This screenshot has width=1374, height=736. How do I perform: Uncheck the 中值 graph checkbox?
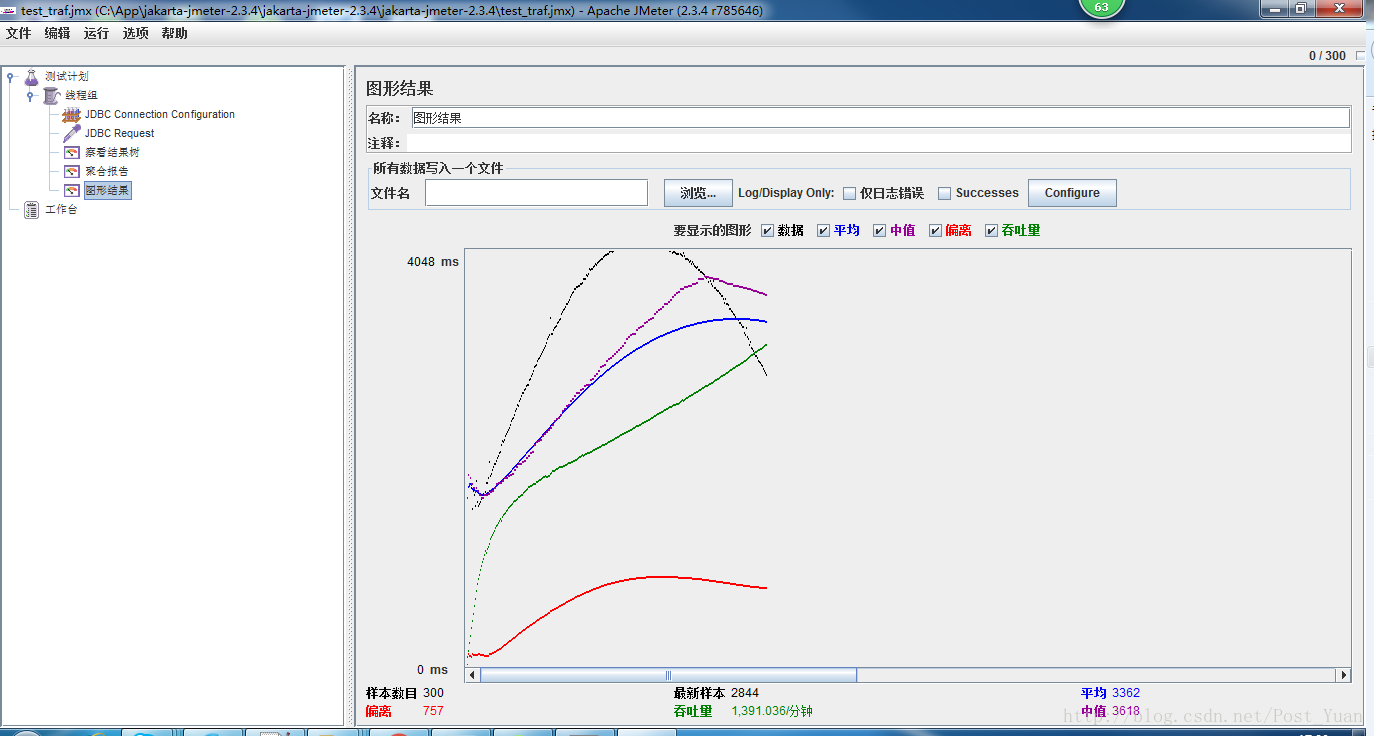click(879, 230)
